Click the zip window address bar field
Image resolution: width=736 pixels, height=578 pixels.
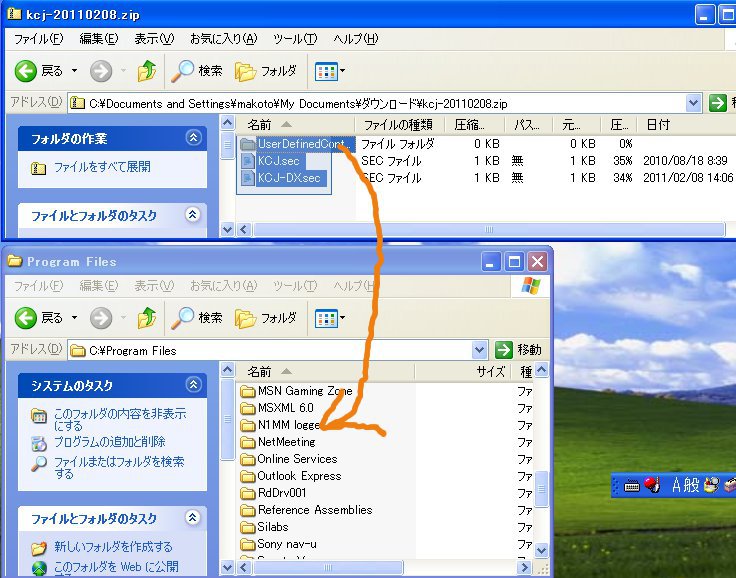tap(380, 103)
